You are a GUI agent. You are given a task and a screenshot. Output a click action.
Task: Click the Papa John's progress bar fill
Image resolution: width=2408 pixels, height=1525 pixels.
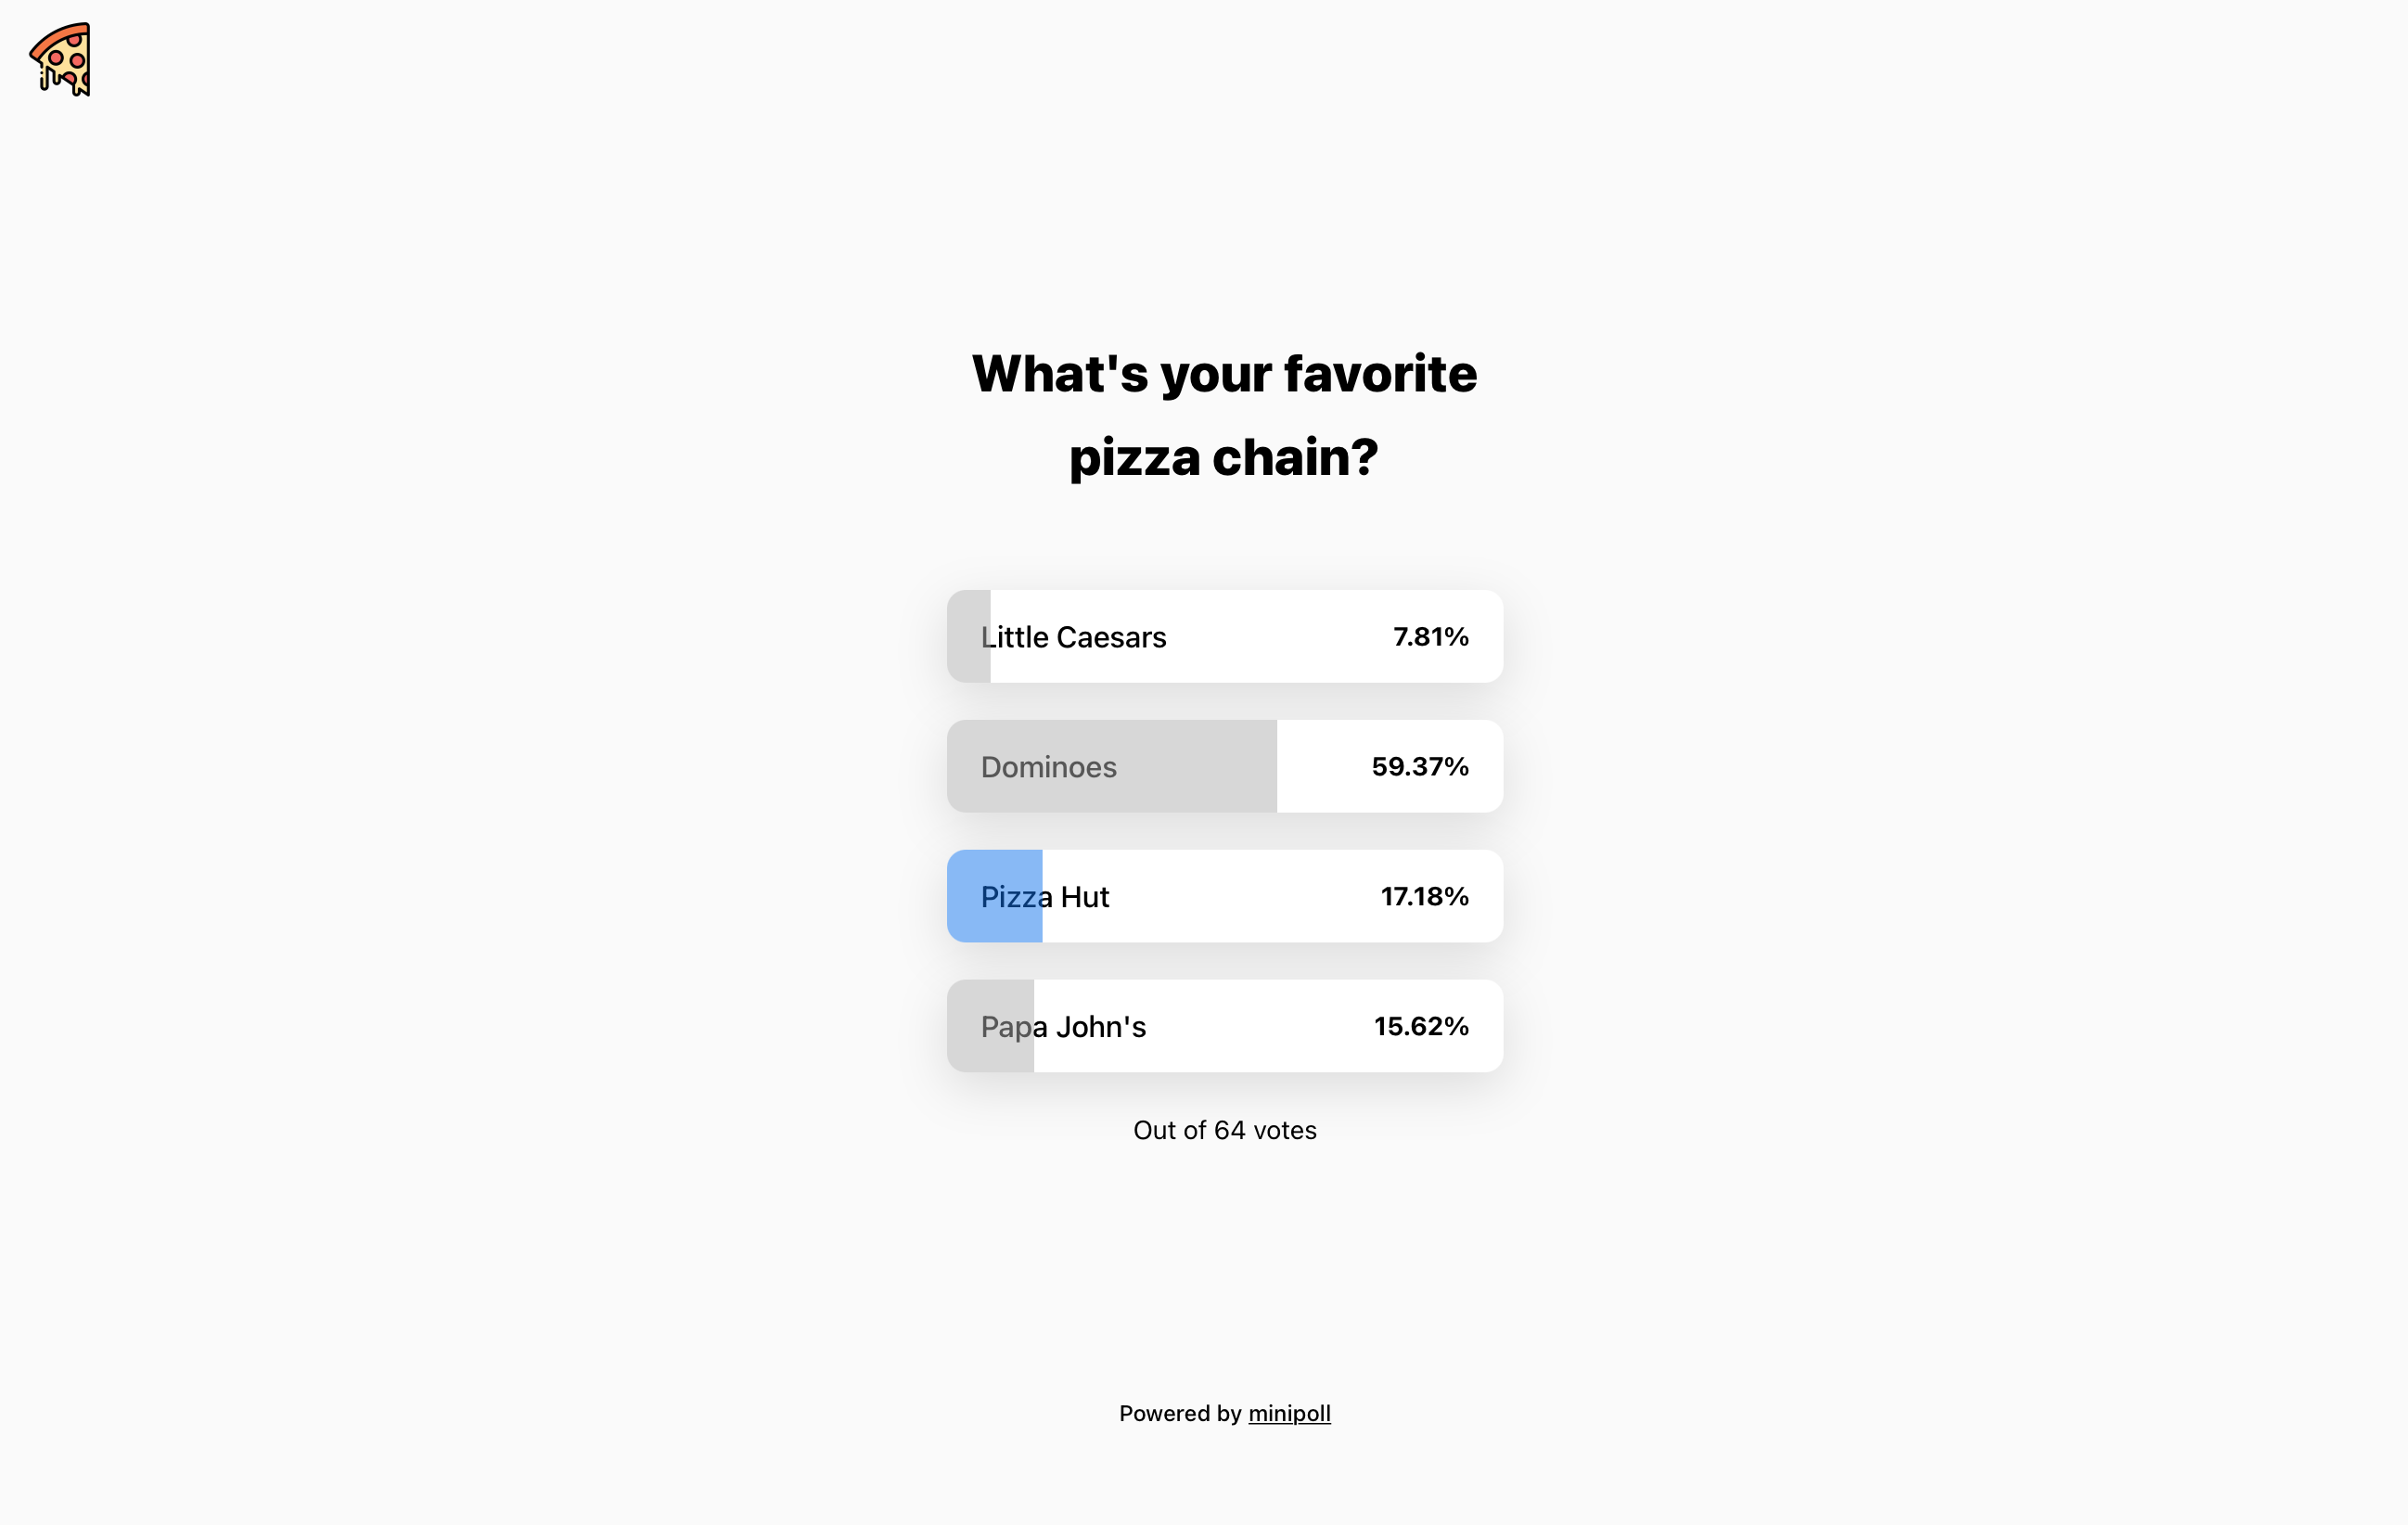pos(990,1026)
